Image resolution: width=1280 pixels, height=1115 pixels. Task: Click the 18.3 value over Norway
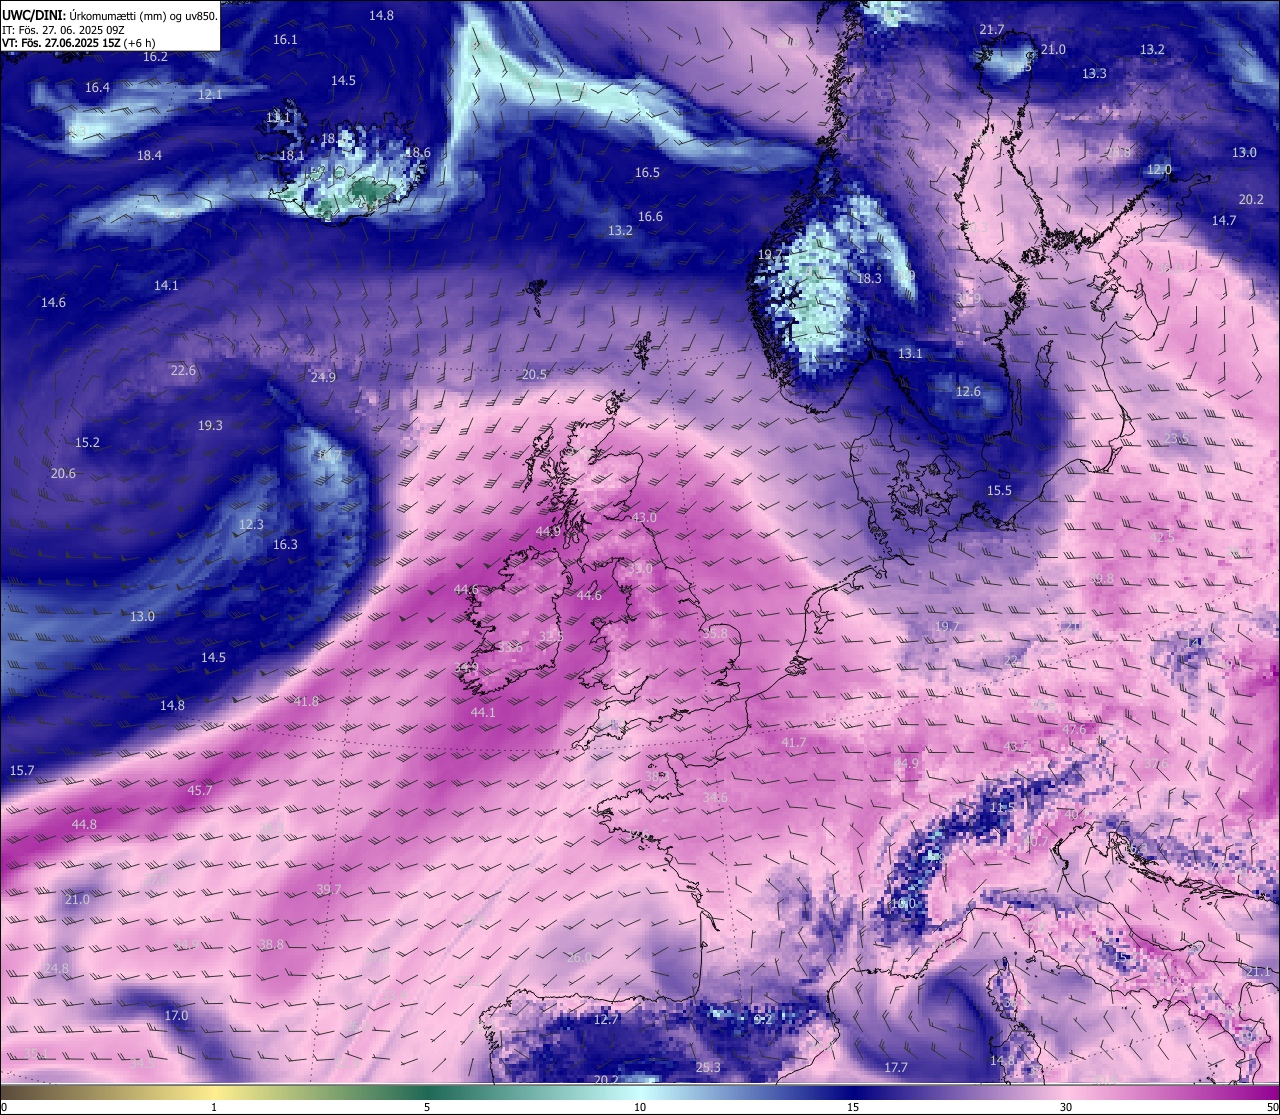coord(869,279)
